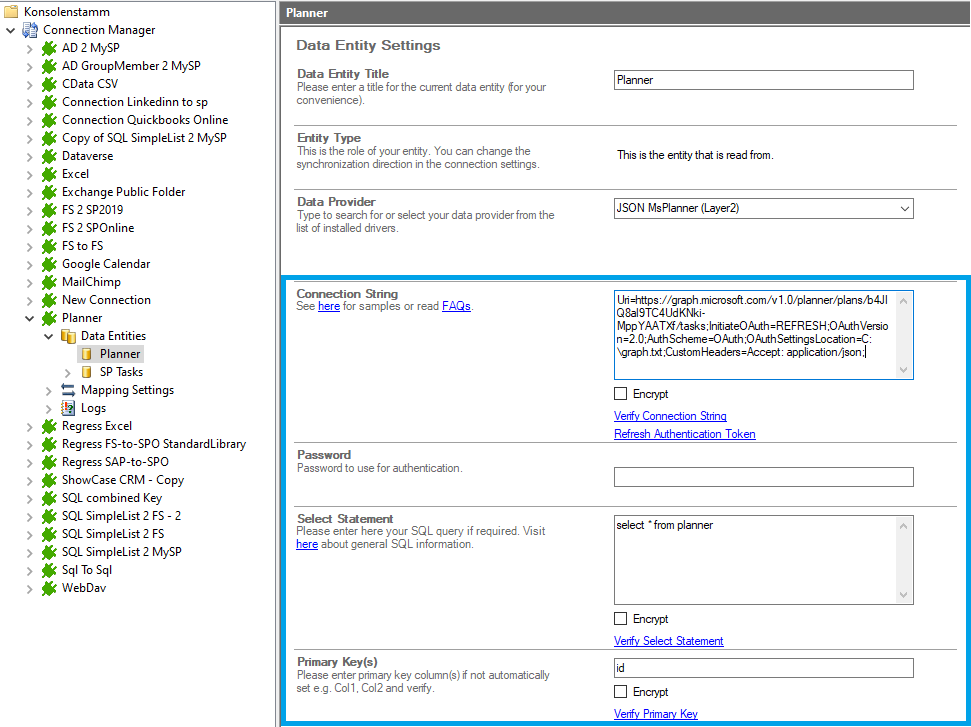Select Google Calendar in connection tree
971x727 pixels.
click(x=106, y=264)
